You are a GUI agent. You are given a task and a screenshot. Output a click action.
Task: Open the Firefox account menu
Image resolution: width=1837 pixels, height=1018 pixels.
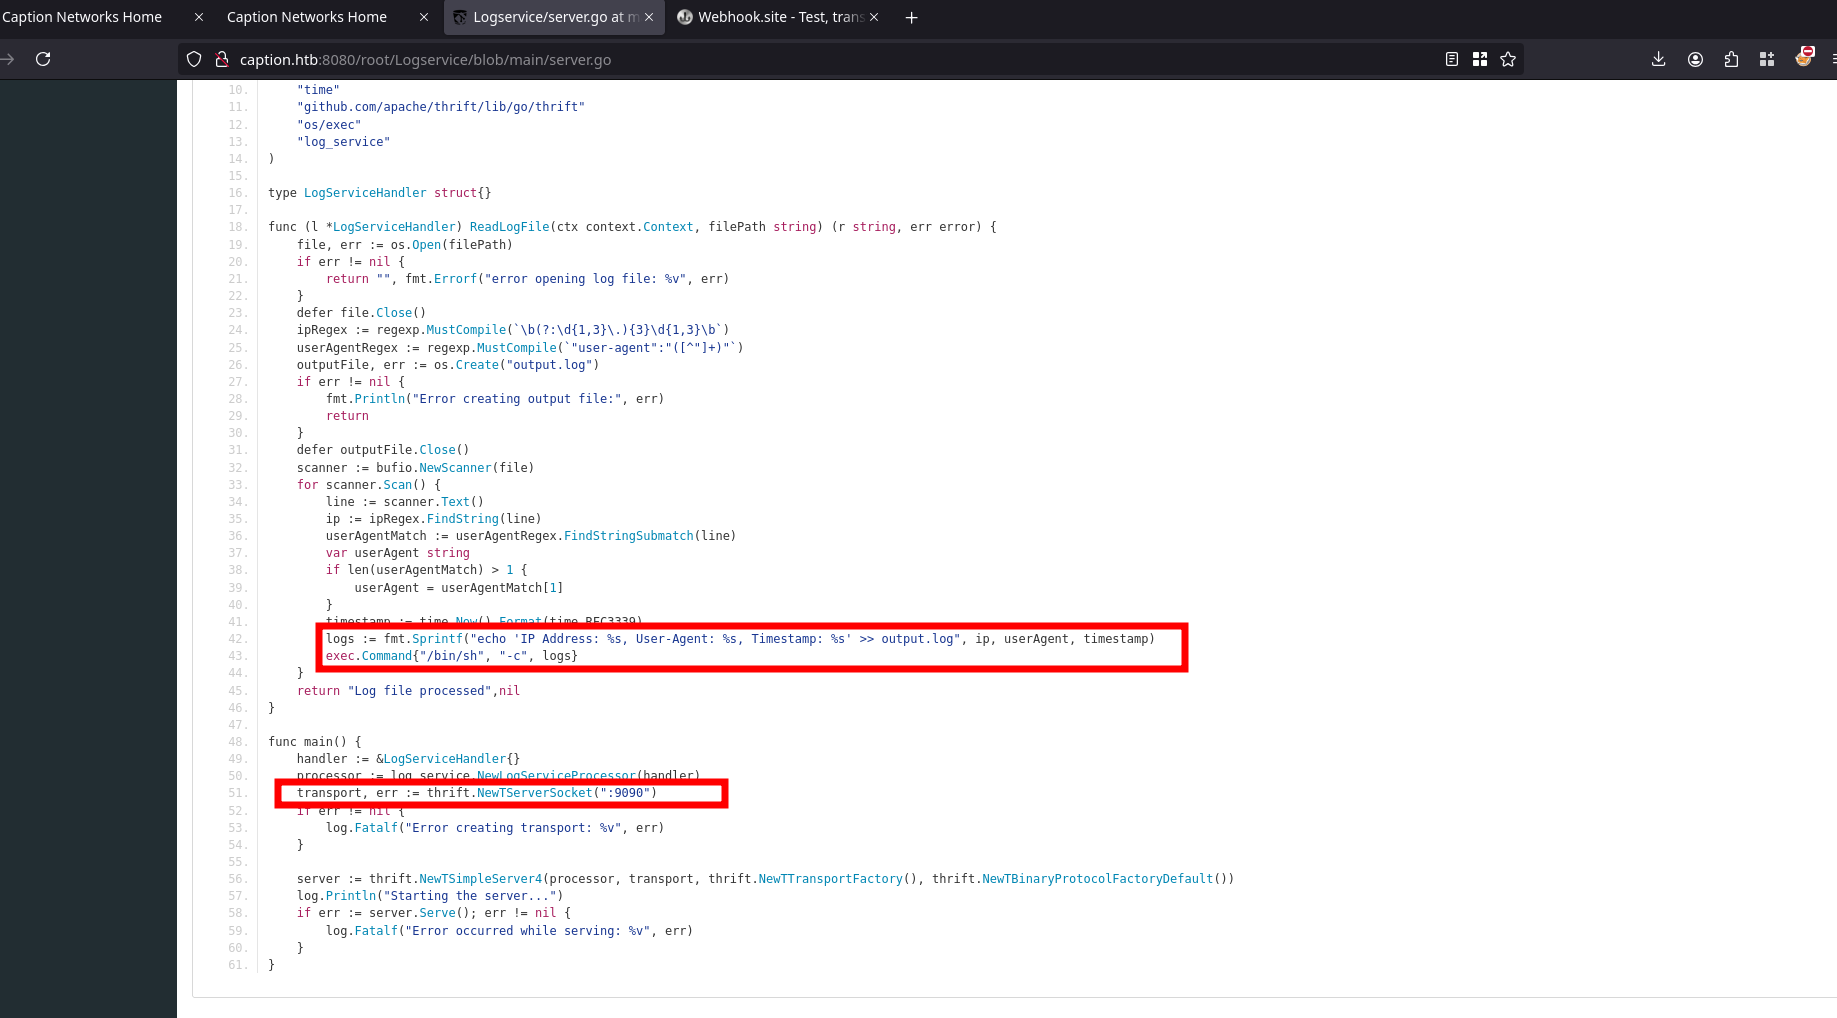(1695, 59)
